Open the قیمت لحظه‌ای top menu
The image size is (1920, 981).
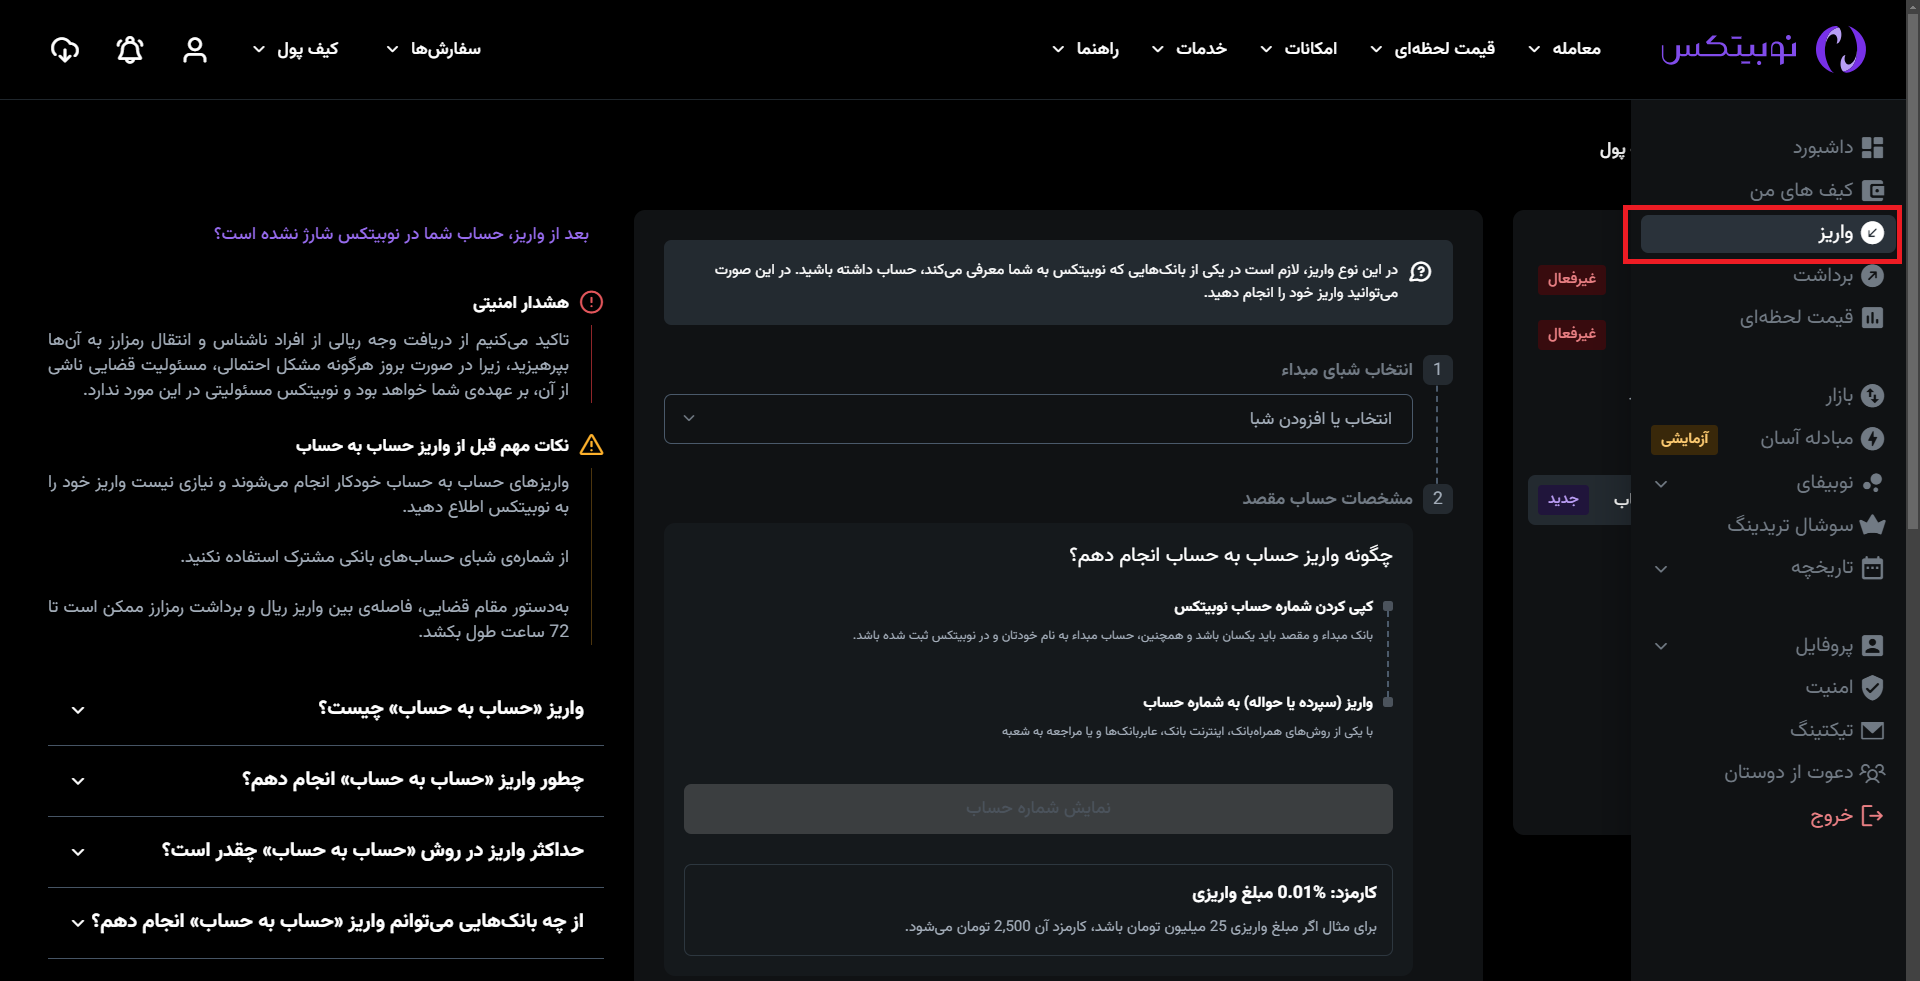(1433, 48)
